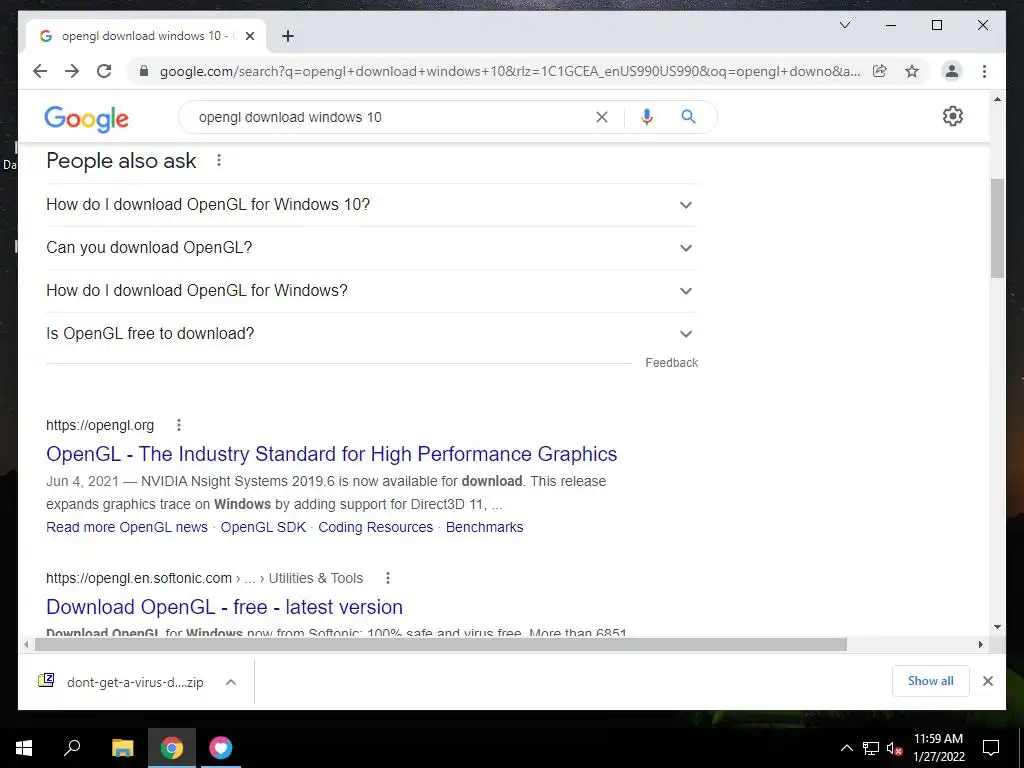Open the Windows Start menu
Viewport: 1024px width, 768px height.
[x=24, y=748]
